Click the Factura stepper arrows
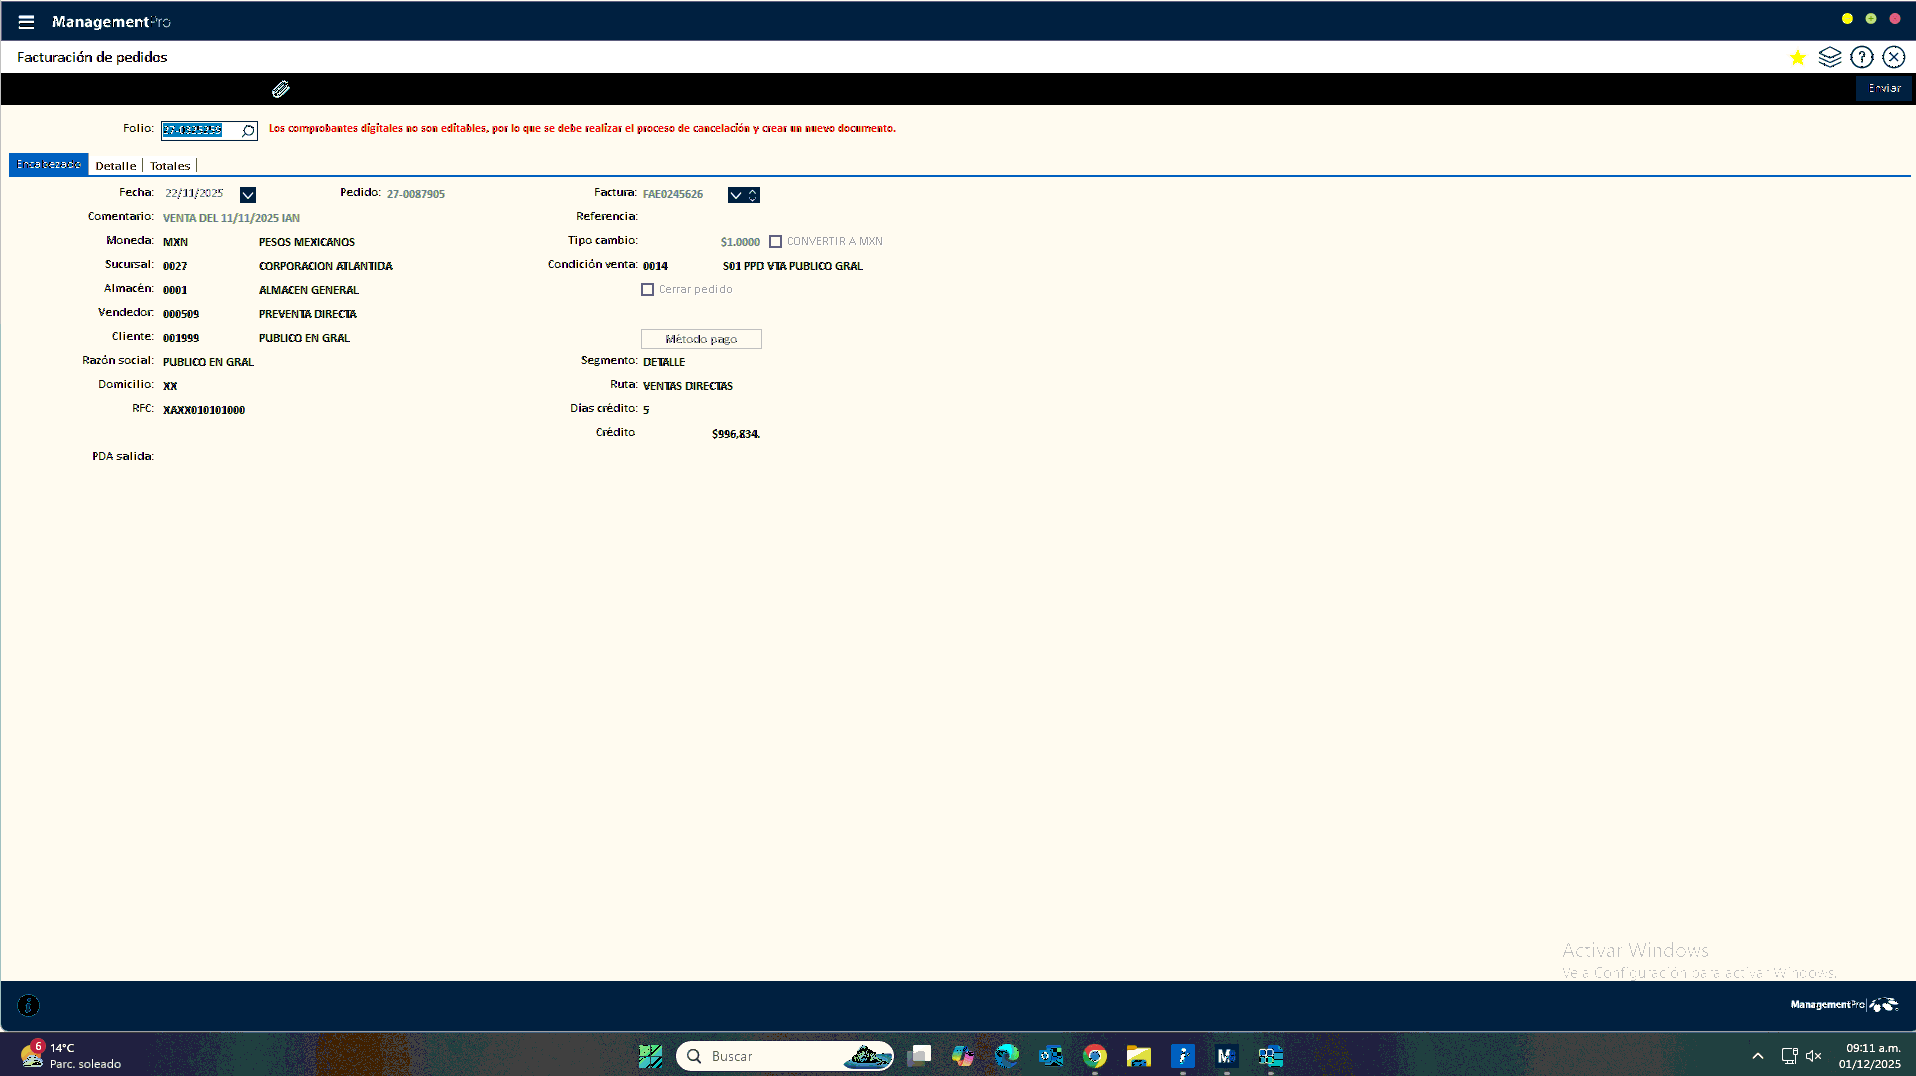The image size is (1916, 1076). coord(753,195)
